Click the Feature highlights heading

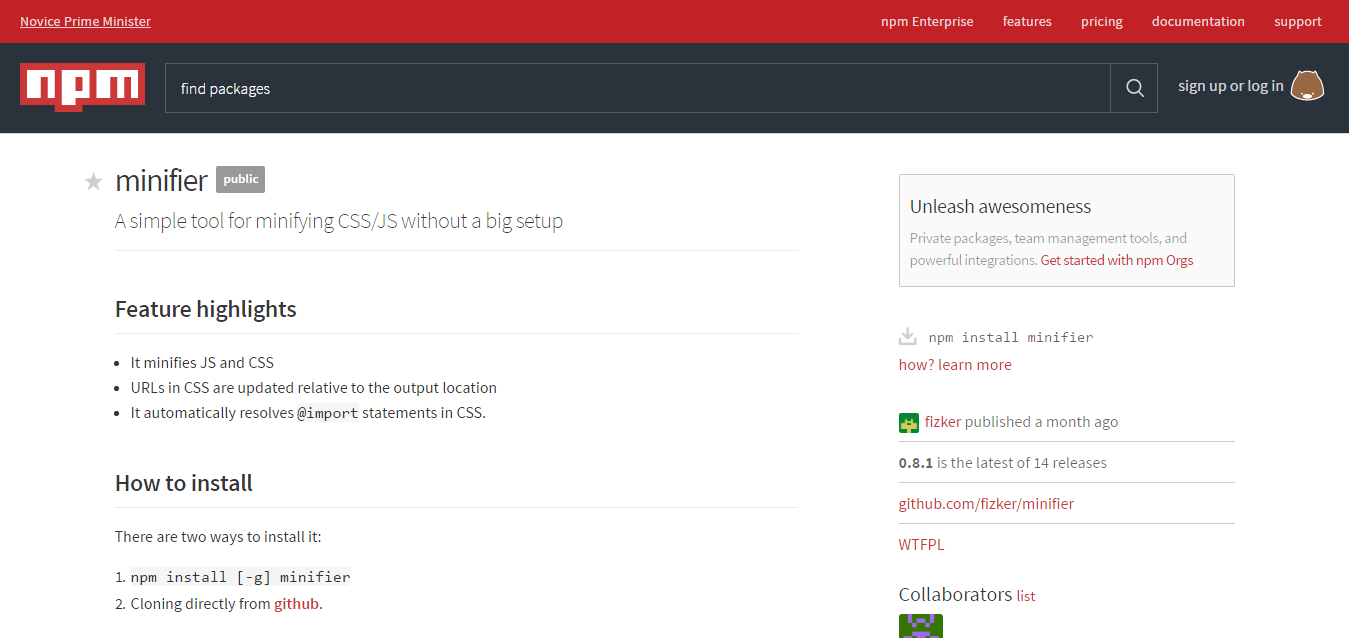pyautogui.click(x=206, y=309)
